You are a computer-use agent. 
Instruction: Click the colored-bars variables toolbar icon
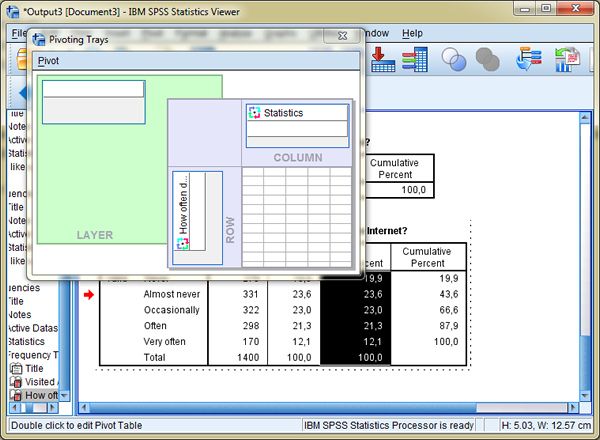414,59
